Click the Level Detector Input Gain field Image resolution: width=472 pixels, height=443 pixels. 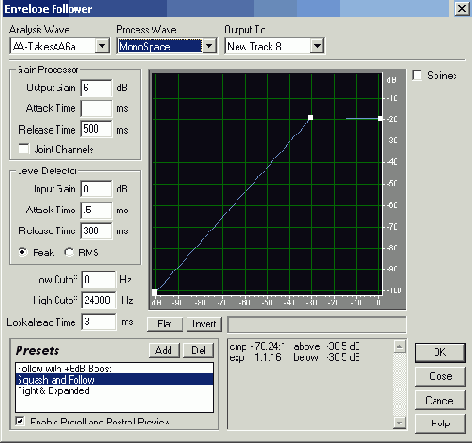96,189
